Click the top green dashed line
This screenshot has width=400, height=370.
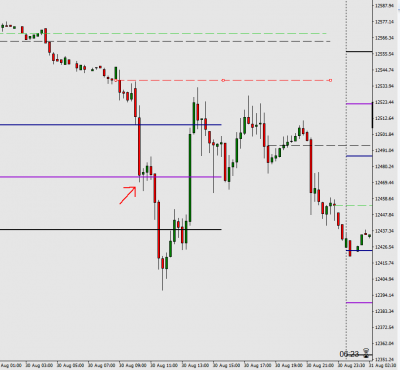[163, 33]
